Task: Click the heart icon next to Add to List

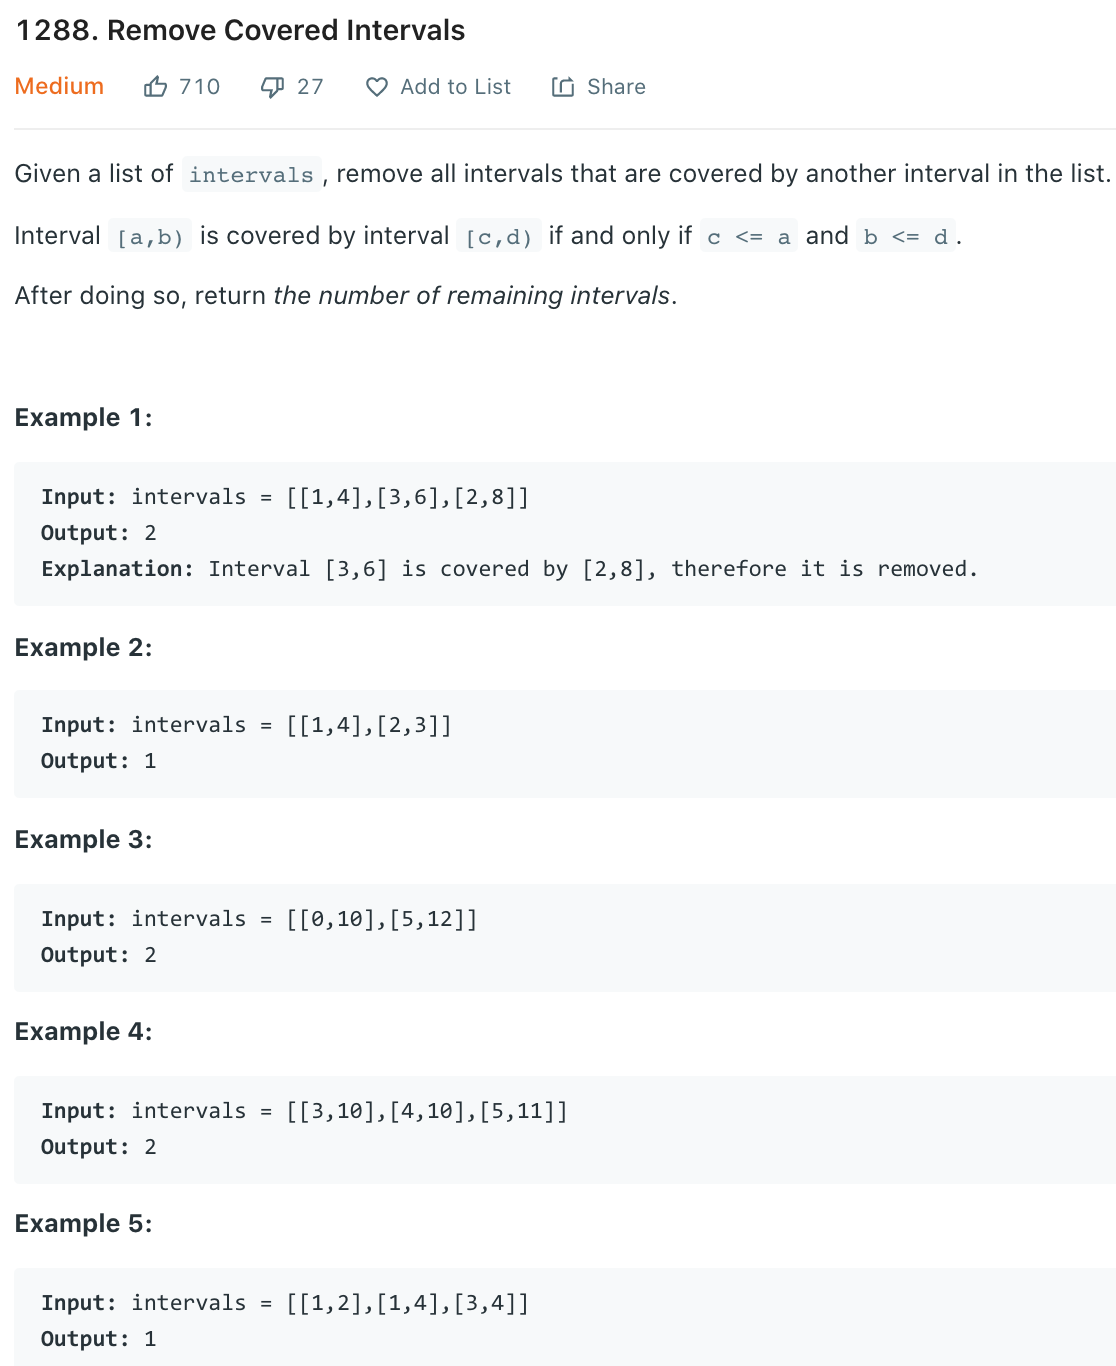Action: (376, 87)
